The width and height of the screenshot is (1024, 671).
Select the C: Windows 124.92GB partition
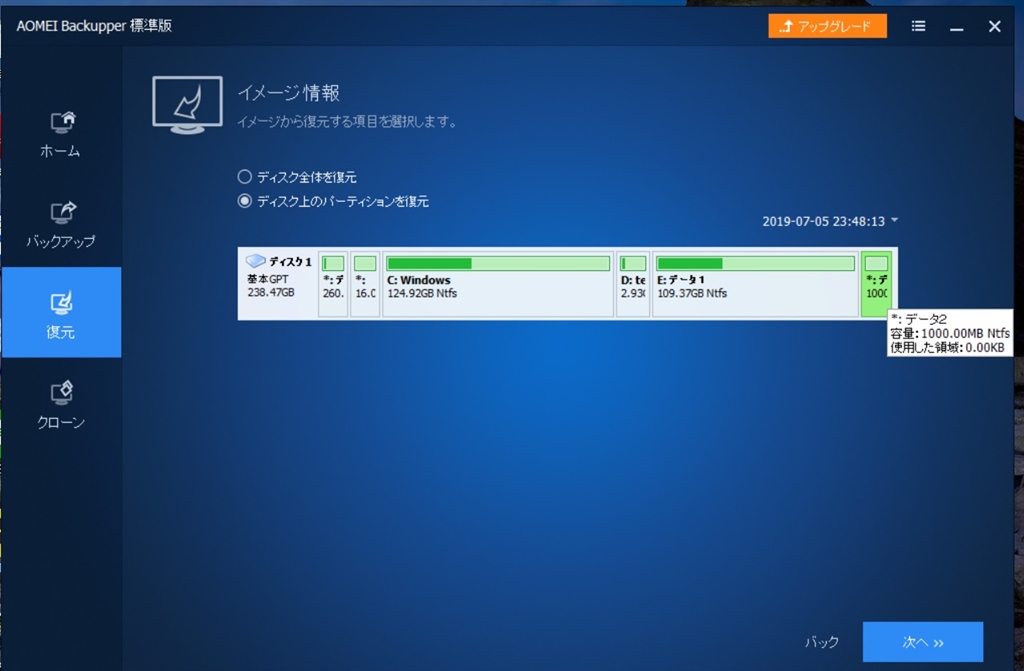pos(498,284)
